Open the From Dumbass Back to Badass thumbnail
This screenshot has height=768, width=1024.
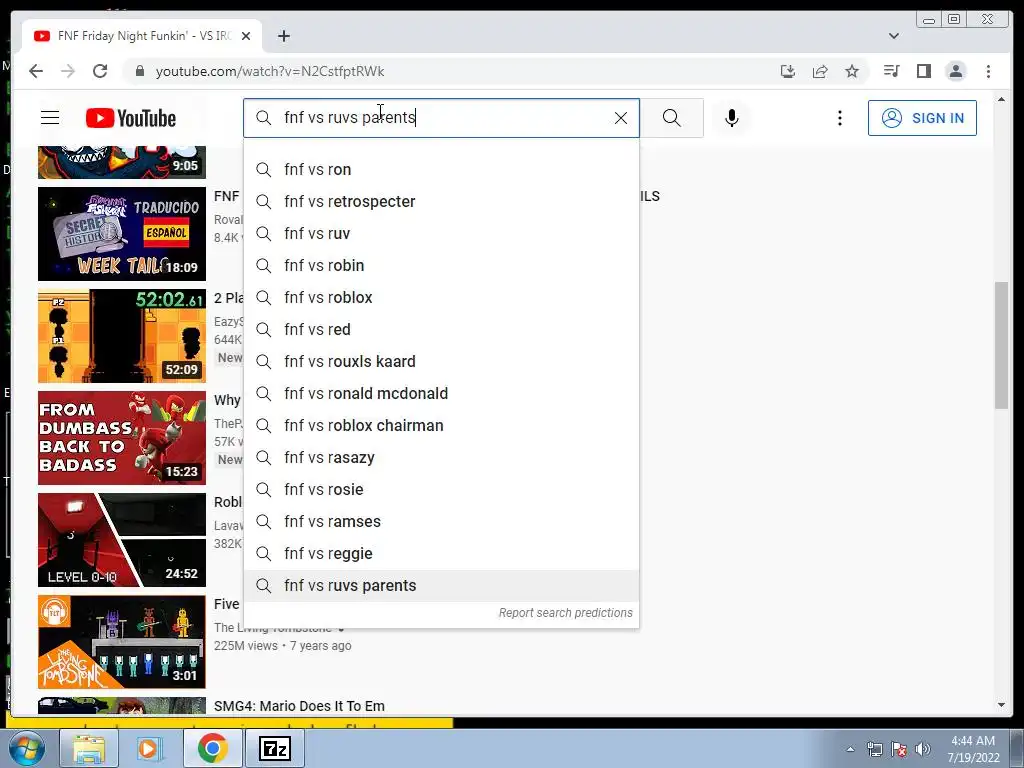pos(121,438)
